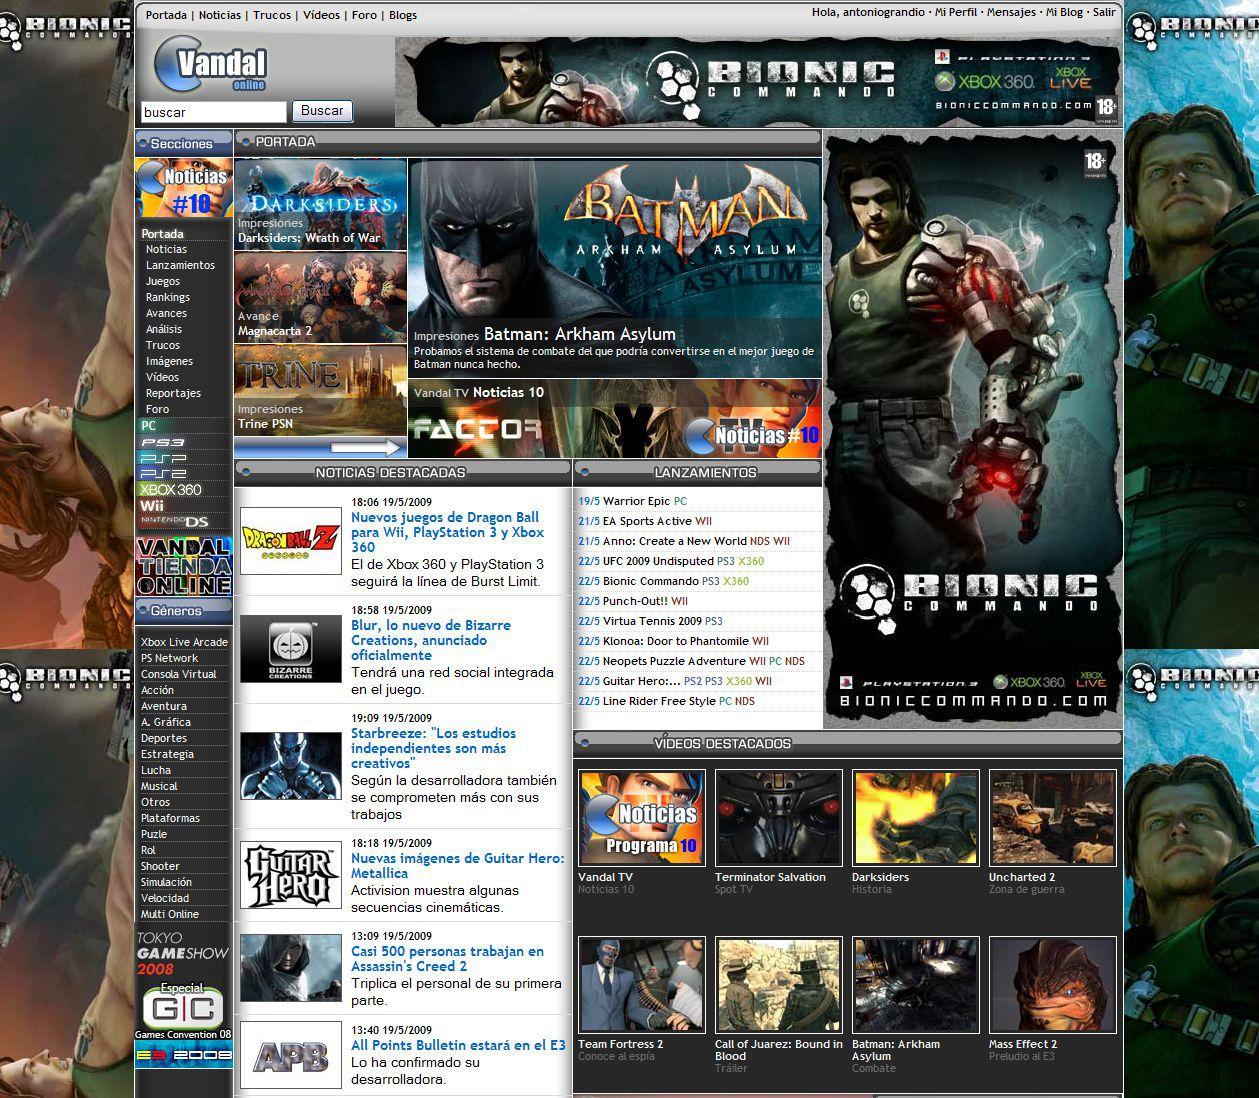Screen dimensions: 1259x1098
Task: Open Blogs in the top navigation
Action: click(403, 15)
